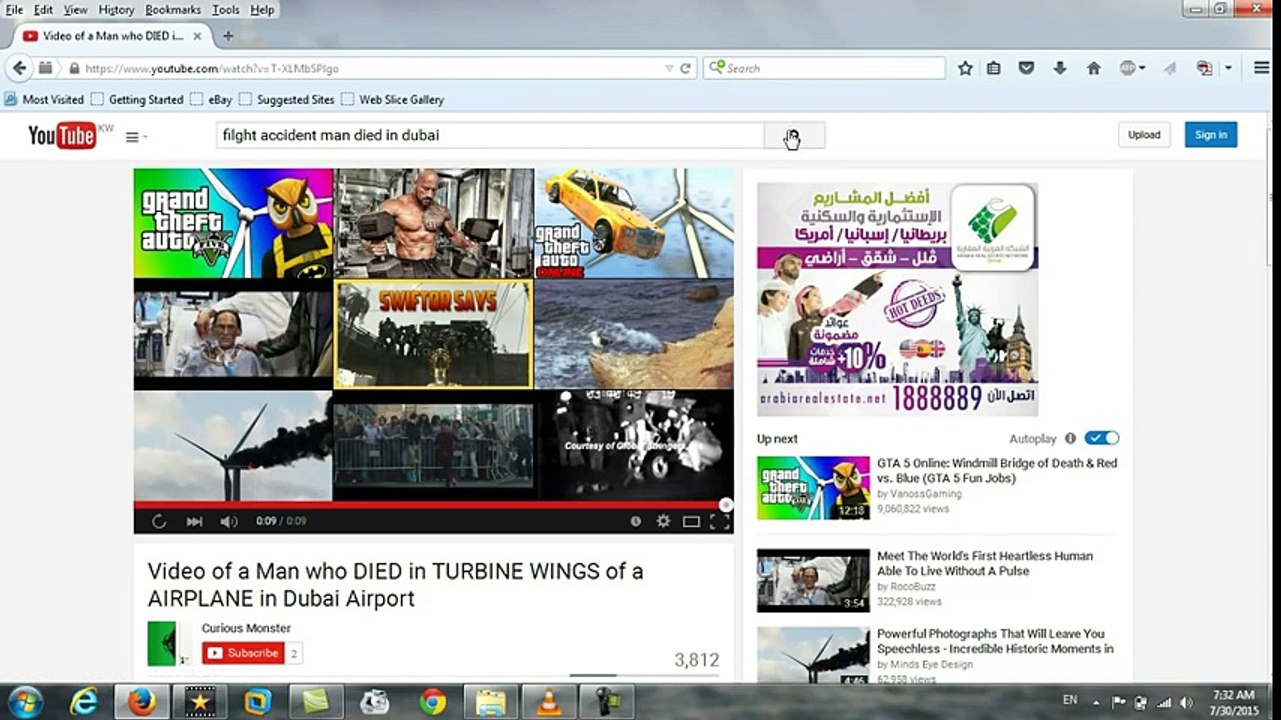Screen dimensions: 1281x720
Task: Click the site identity icon before lock
Action: [45, 68]
